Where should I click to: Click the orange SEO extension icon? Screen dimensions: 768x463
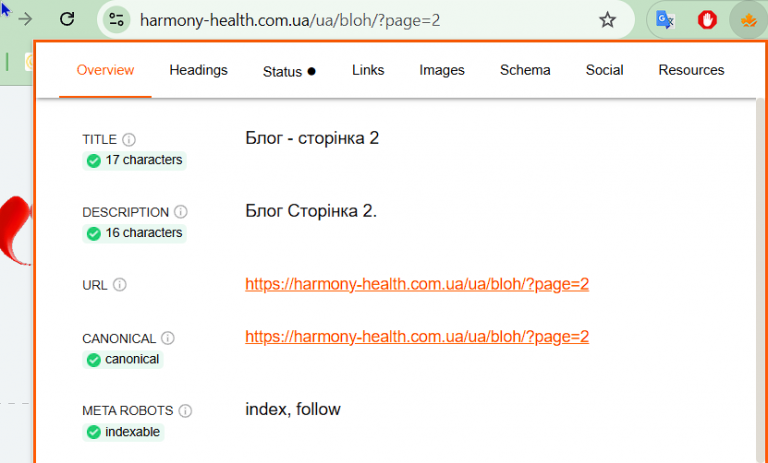point(748,20)
